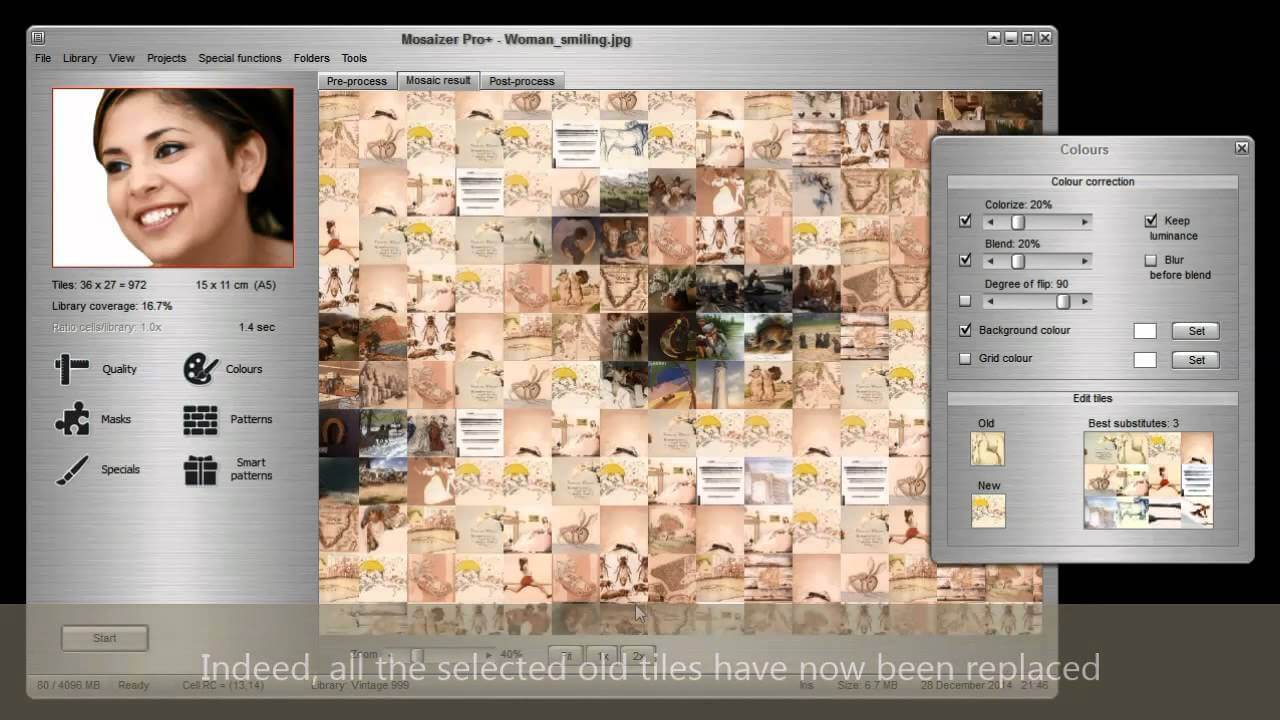Image resolution: width=1280 pixels, height=720 pixels.
Task: Open the Projects menu
Action: pos(166,58)
